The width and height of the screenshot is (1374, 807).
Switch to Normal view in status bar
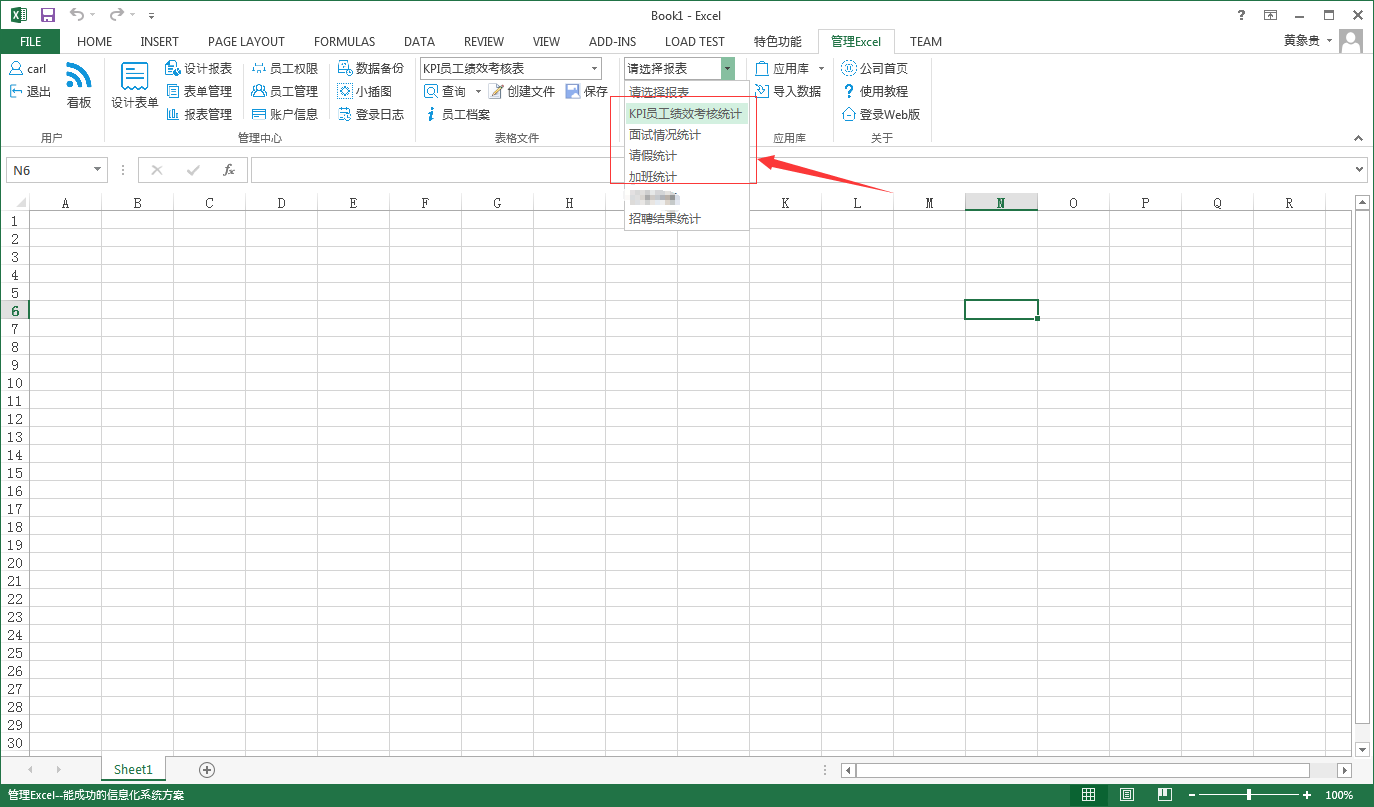1088,795
